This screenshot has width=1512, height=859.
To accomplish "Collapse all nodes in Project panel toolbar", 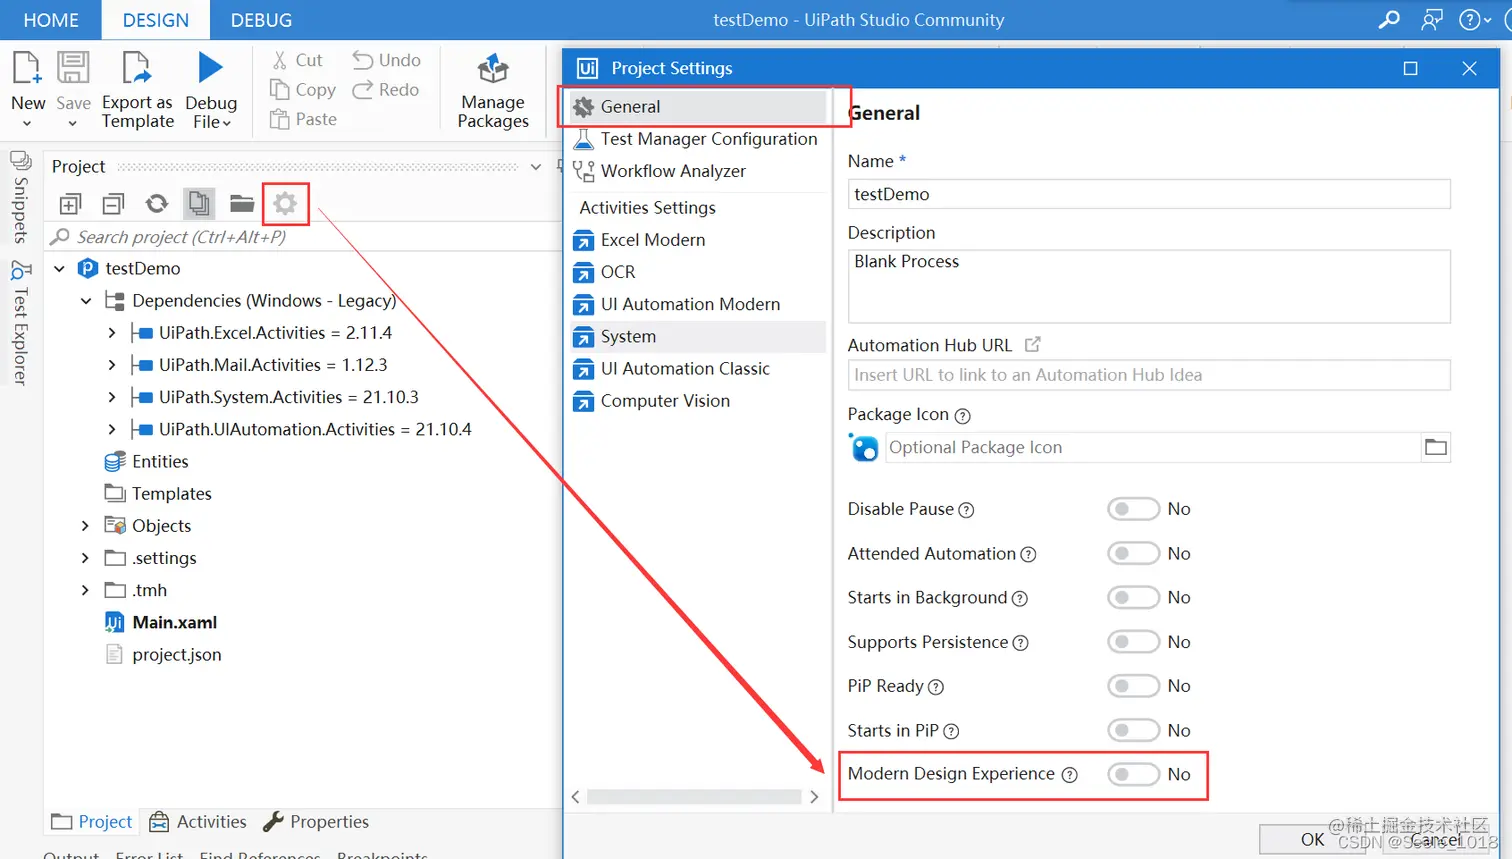I will coord(113,204).
